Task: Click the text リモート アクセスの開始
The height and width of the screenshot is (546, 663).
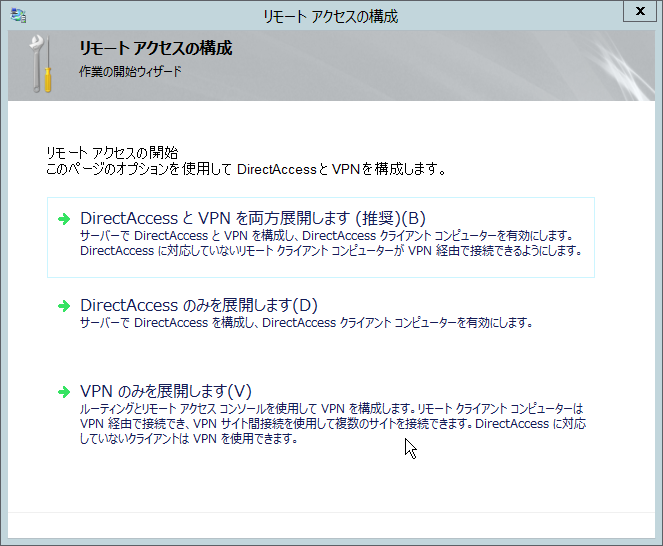Action: [112, 153]
